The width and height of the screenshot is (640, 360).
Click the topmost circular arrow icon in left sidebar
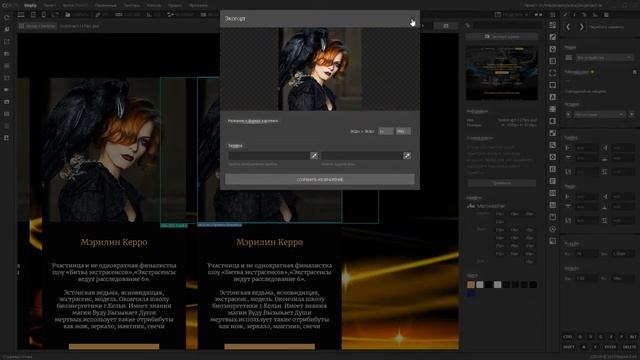pyautogui.click(x=7, y=18)
